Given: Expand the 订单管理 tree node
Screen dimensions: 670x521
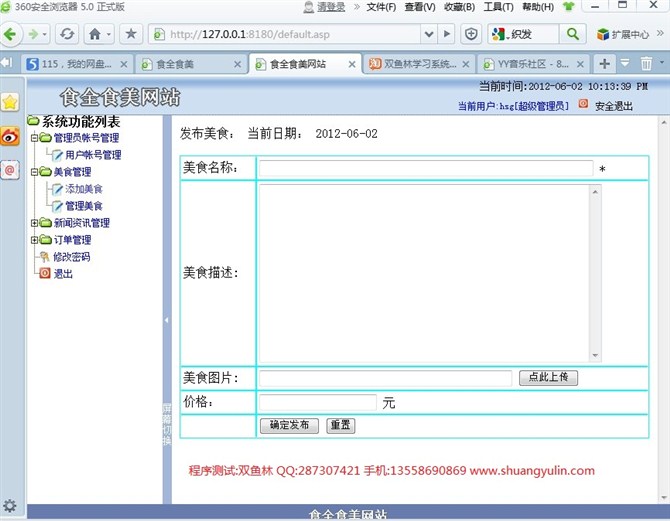Looking at the screenshot, I should tap(34, 240).
